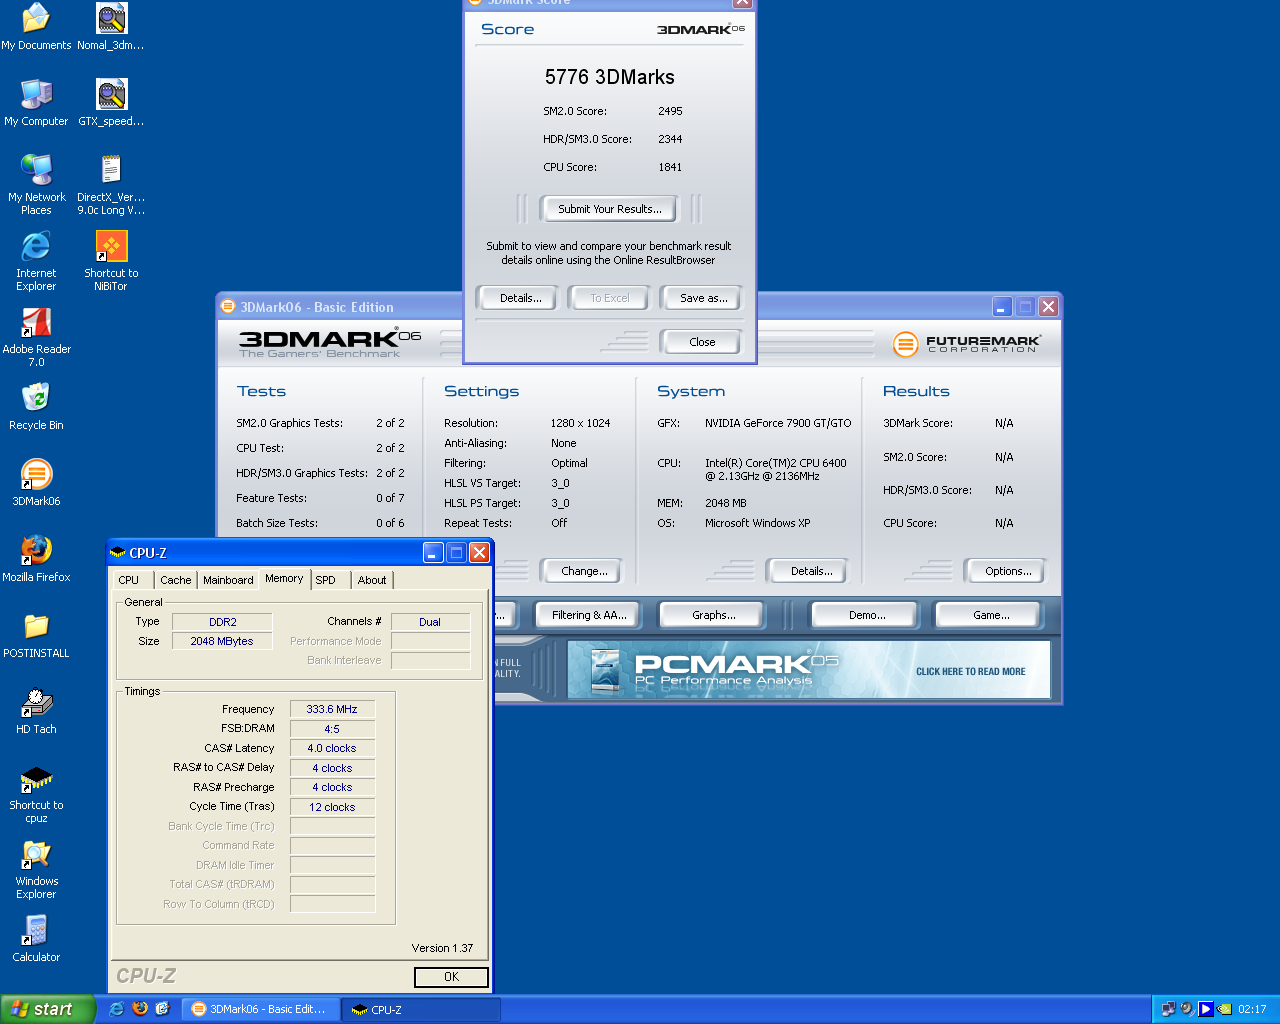Click the first system tray icon
The image size is (1280, 1024).
tap(1168, 1009)
